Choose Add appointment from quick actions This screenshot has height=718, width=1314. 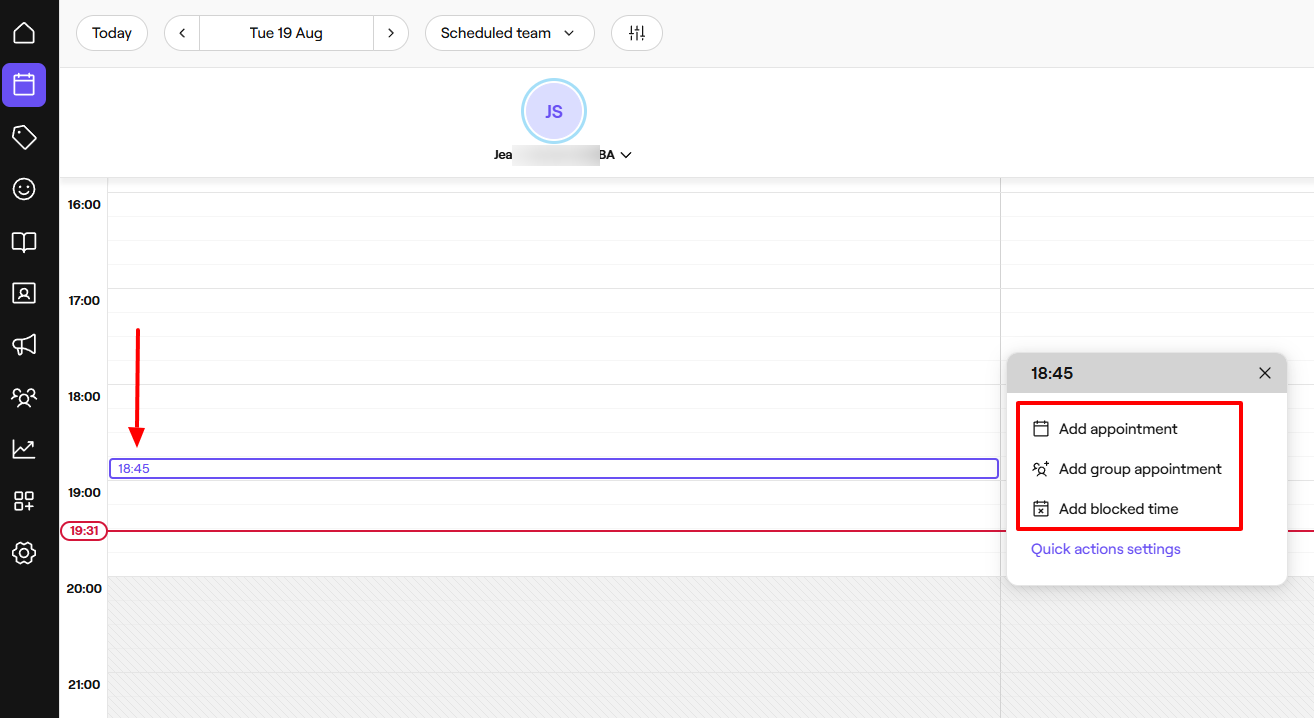pos(1118,429)
